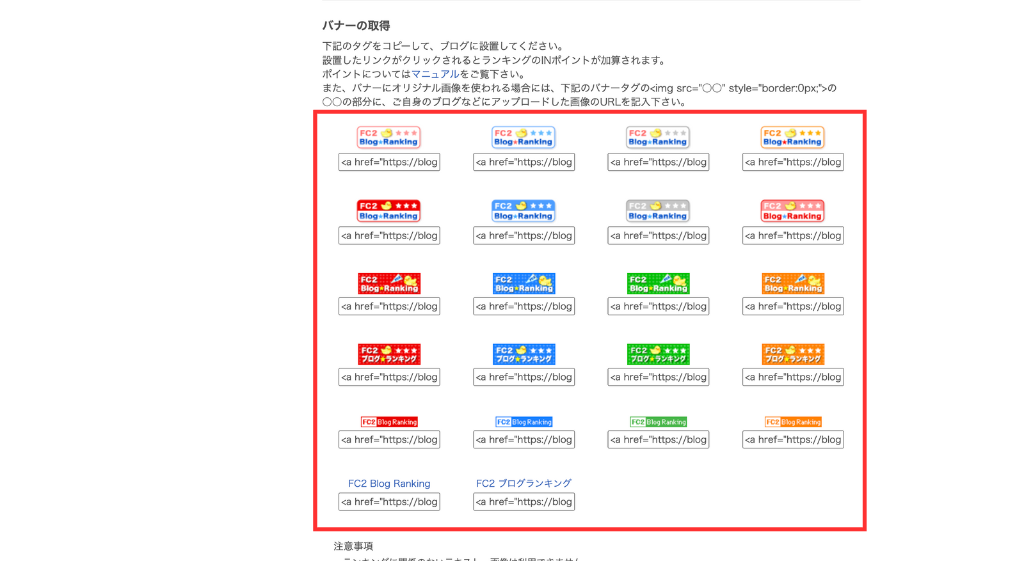Select the banner with solid gray header
Viewport: 1024px width, 561px height.
pyautogui.click(x=658, y=211)
